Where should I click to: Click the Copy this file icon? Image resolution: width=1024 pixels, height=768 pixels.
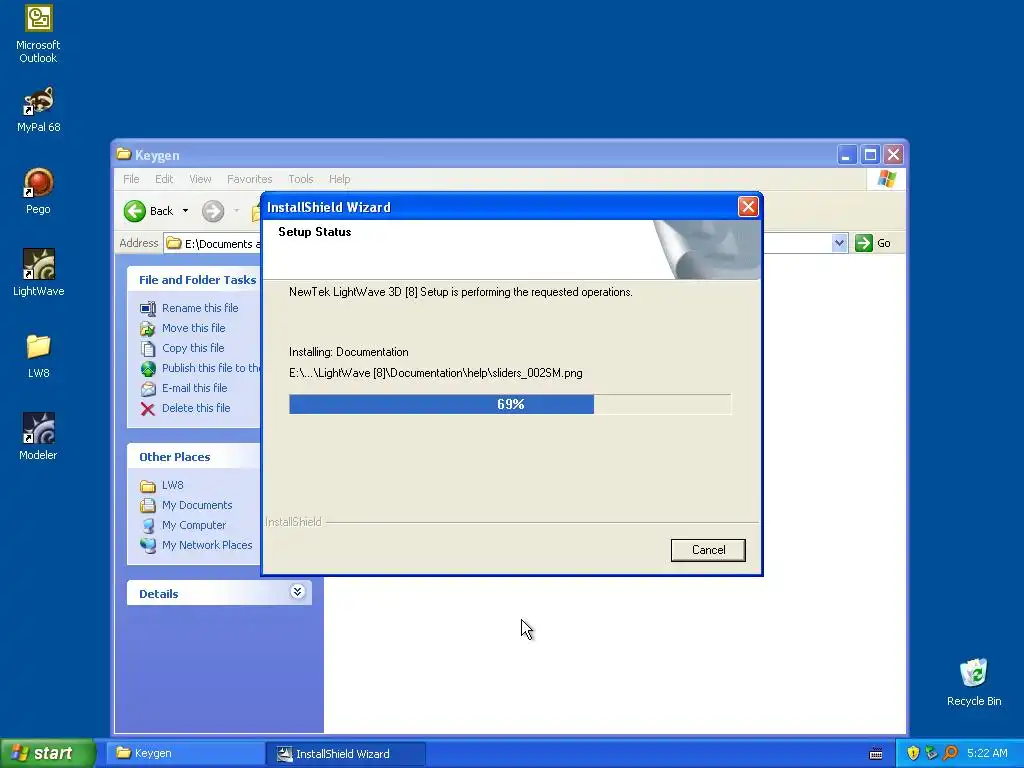(x=148, y=349)
